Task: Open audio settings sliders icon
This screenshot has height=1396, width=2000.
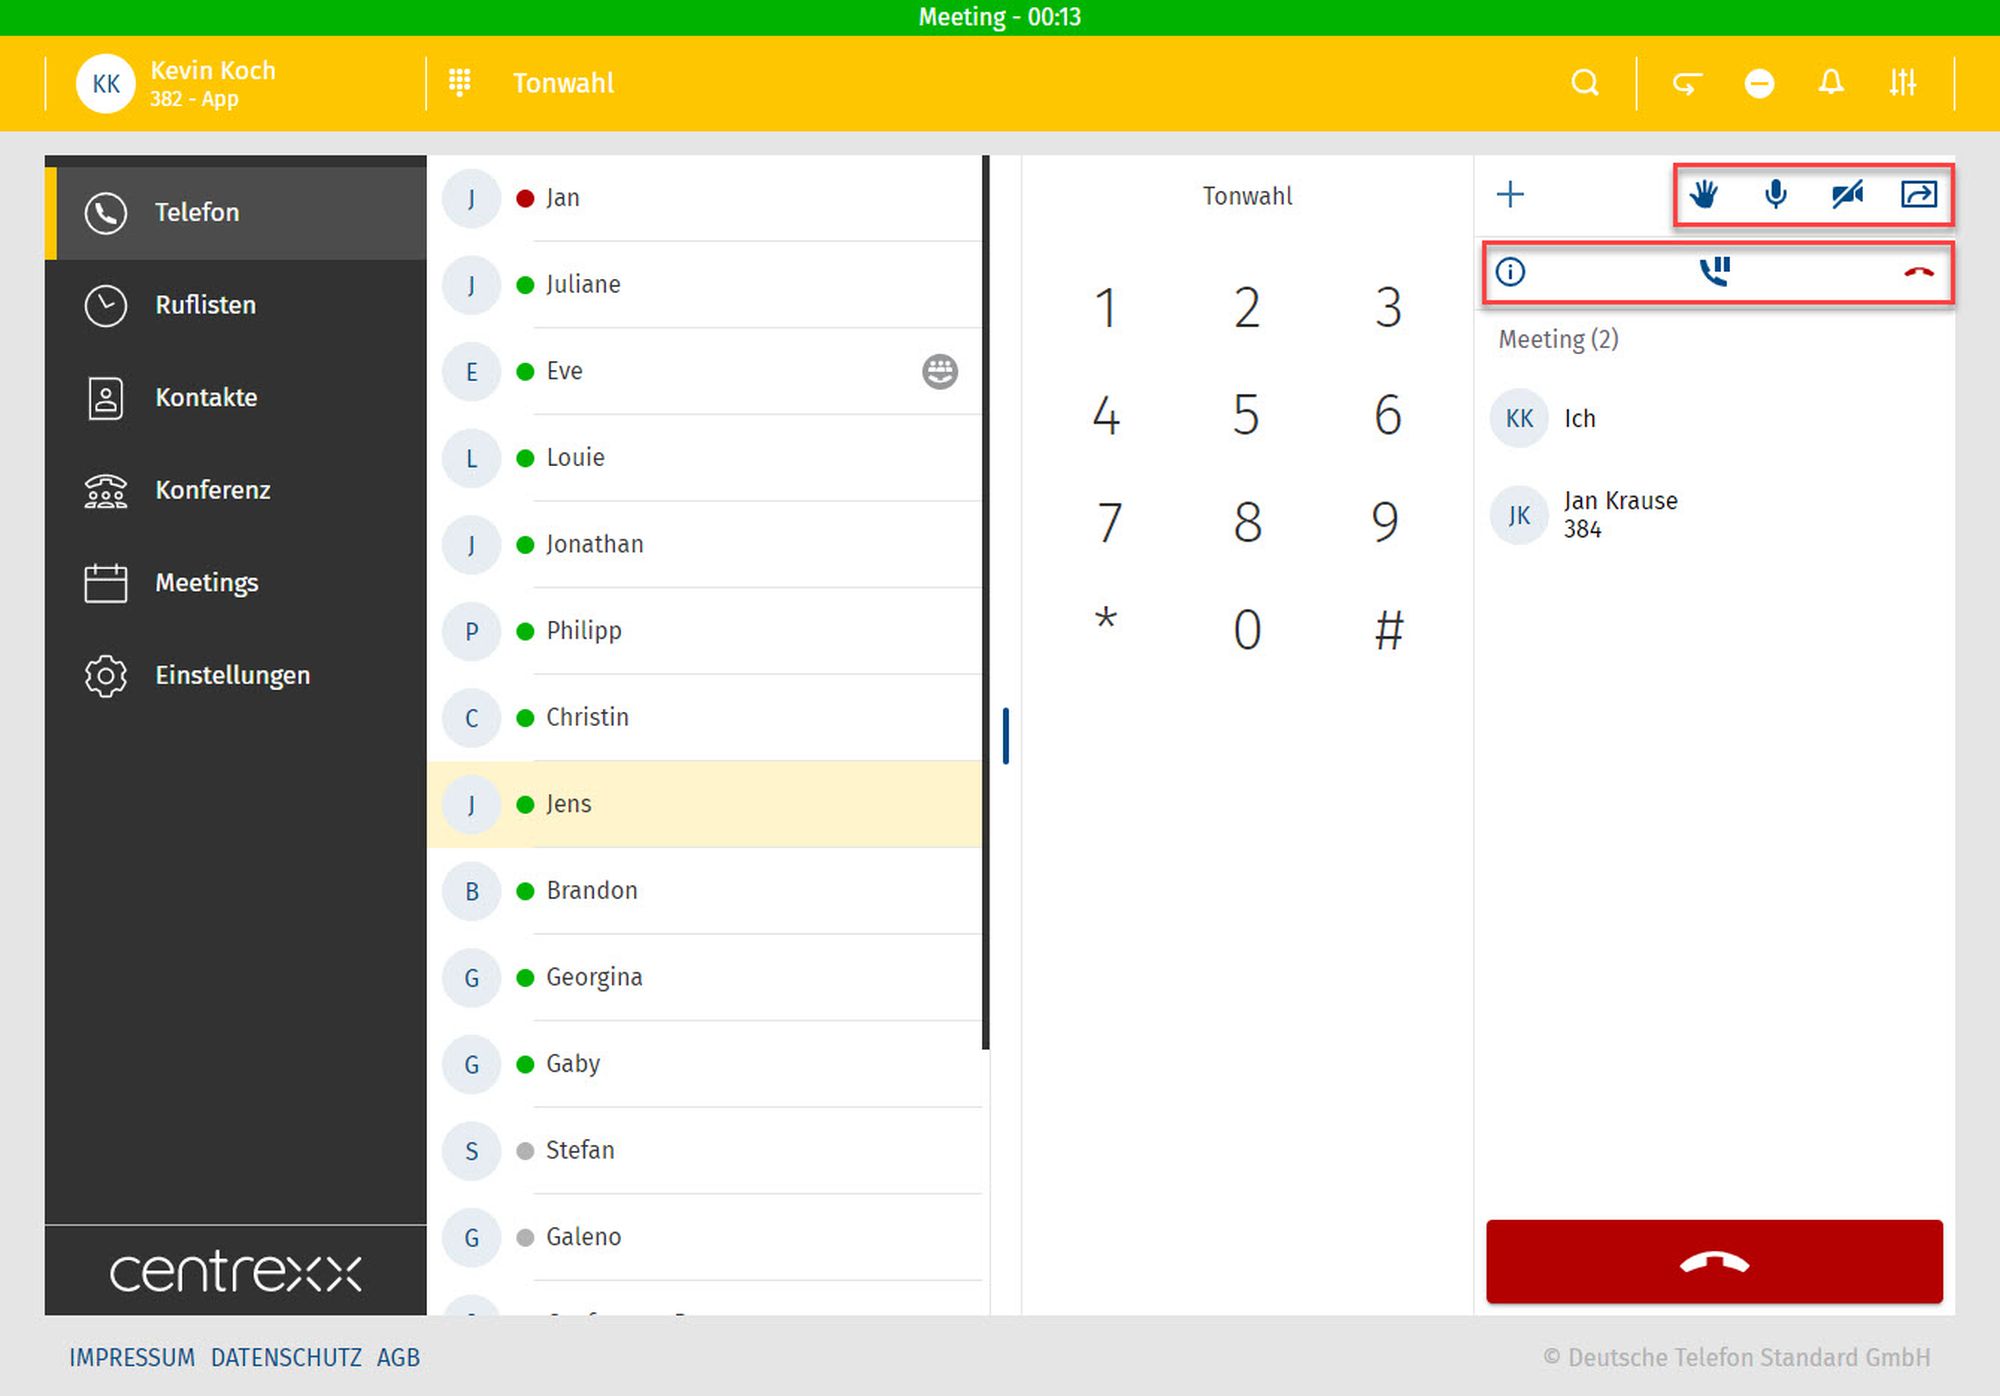Action: point(1902,83)
